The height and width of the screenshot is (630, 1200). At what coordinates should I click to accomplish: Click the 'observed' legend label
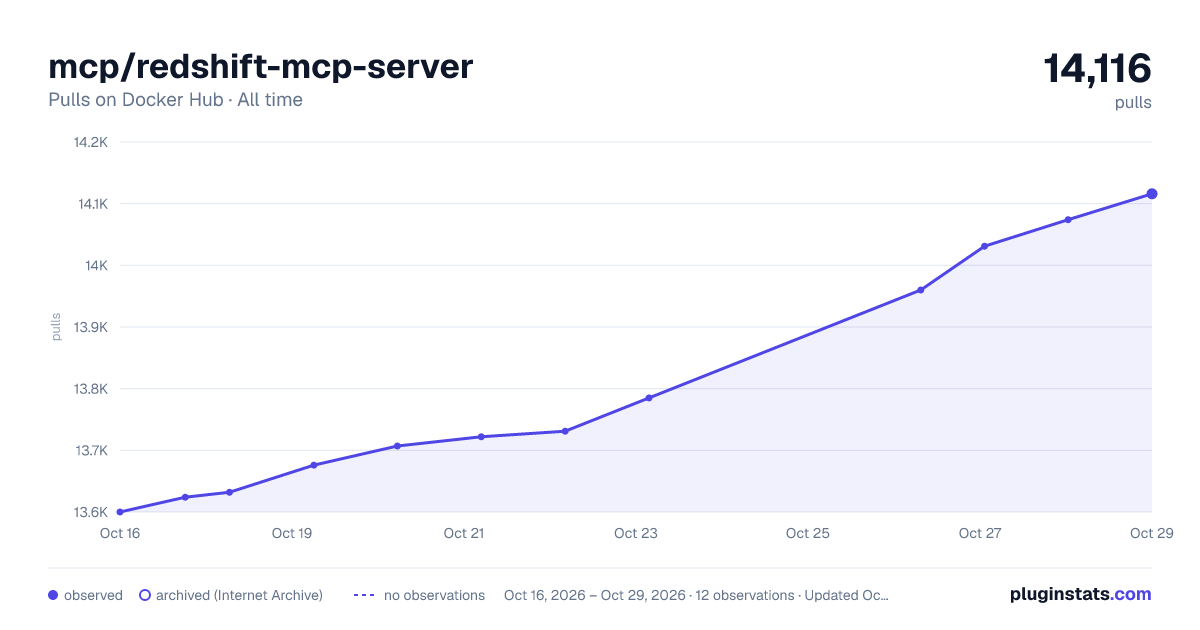(x=93, y=595)
